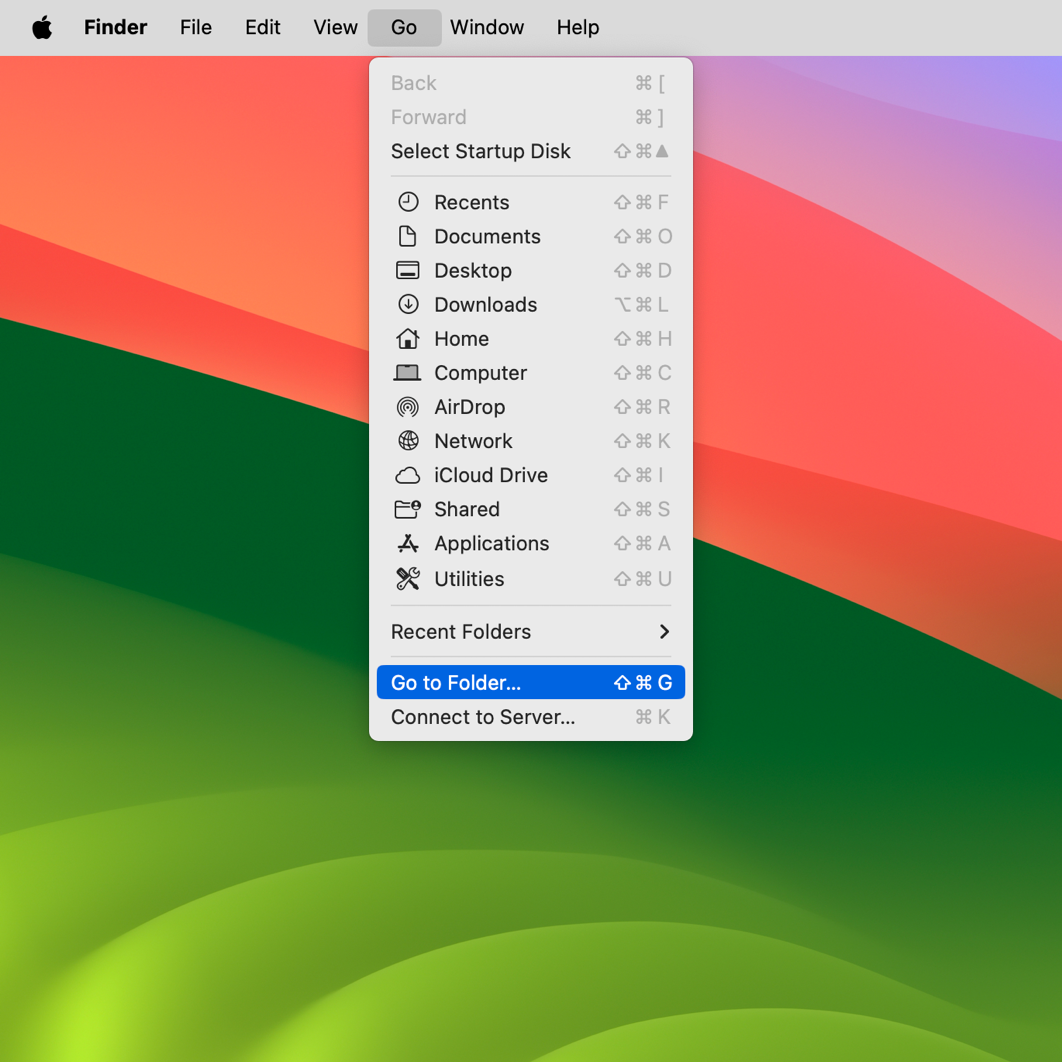
Task: Open the File menu
Action: (x=196, y=27)
